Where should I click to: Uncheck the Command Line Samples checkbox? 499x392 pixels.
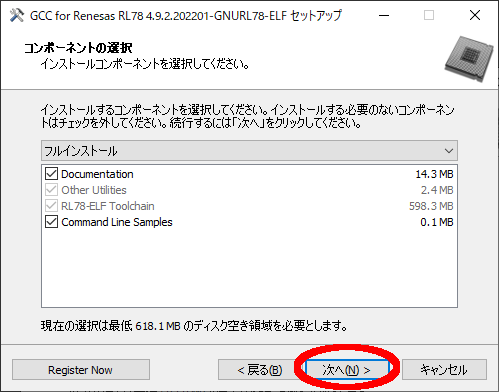51,222
